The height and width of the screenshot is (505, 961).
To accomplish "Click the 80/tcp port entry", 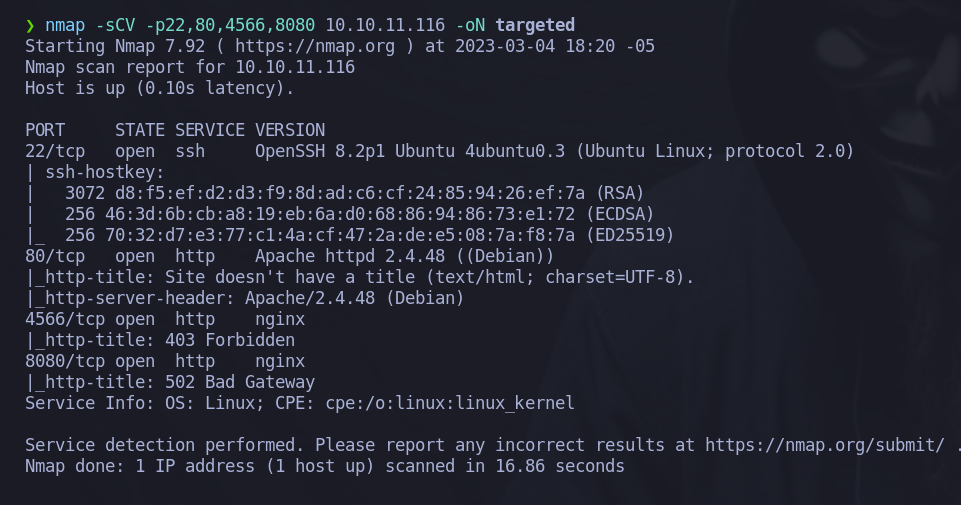I will (55, 256).
